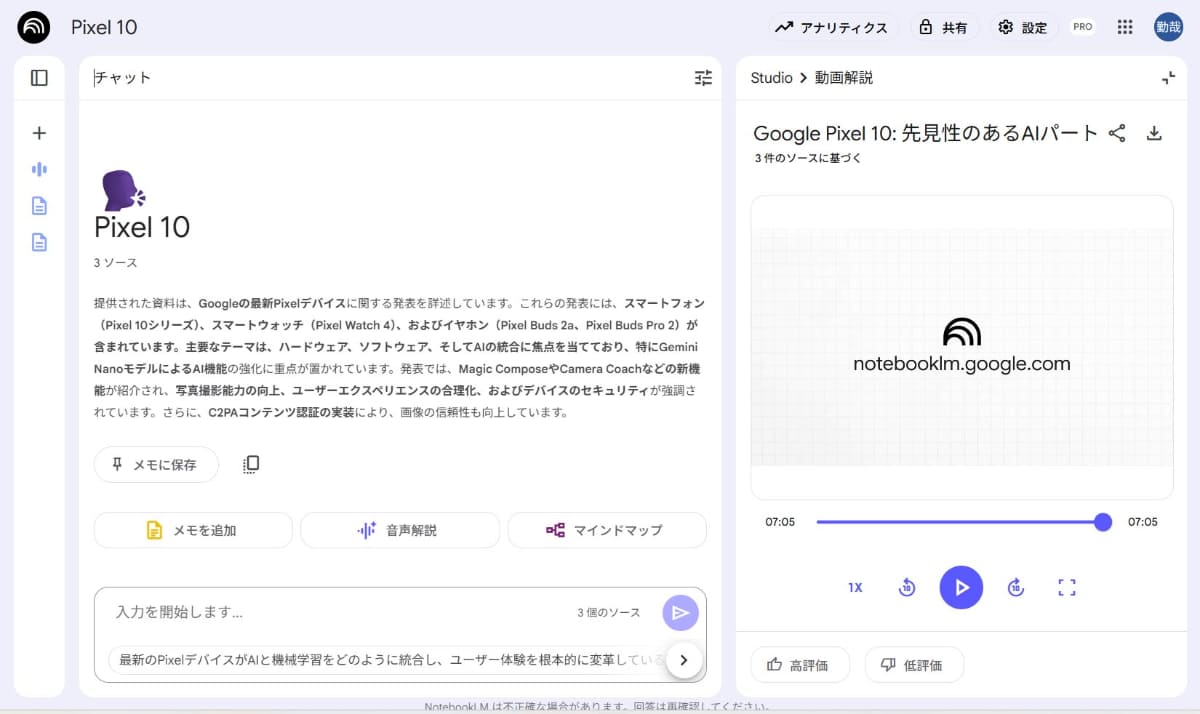Change playback speed from 1X
This screenshot has height=714, width=1200.
(854, 588)
